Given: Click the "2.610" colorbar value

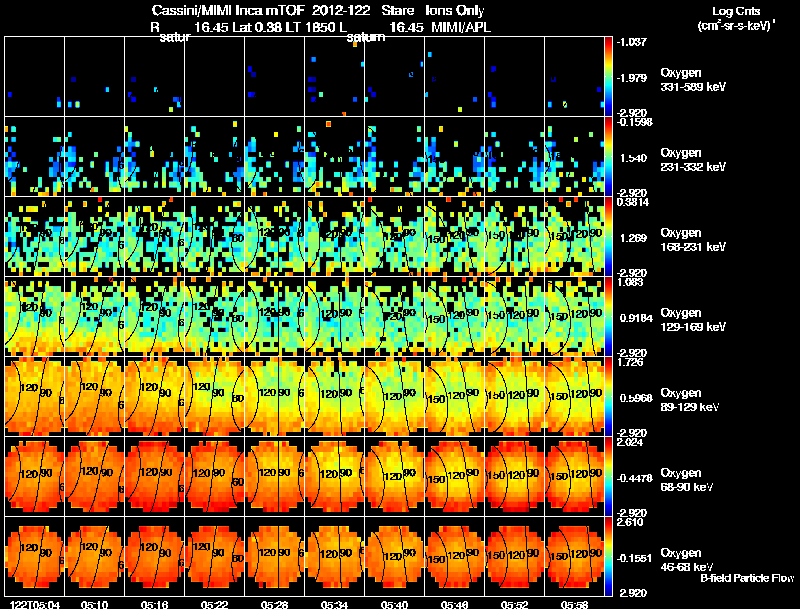Looking at the screenshot, I should point(630,522).
